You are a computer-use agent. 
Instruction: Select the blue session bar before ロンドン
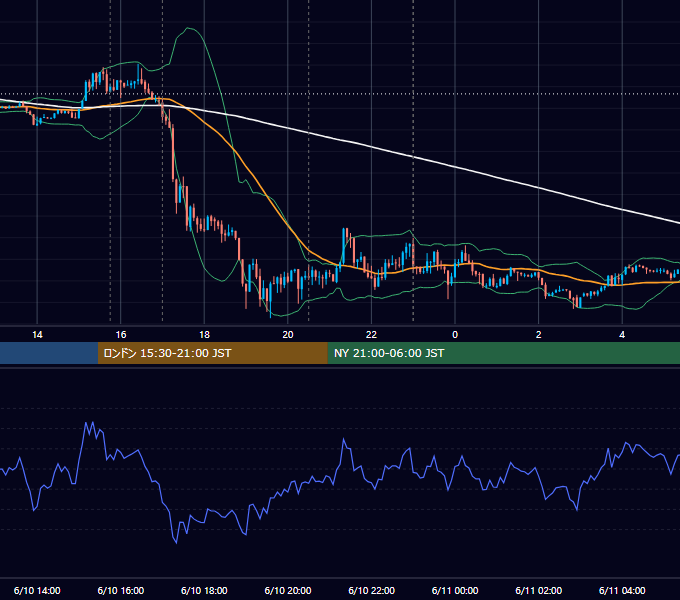(x=49, y=353)
